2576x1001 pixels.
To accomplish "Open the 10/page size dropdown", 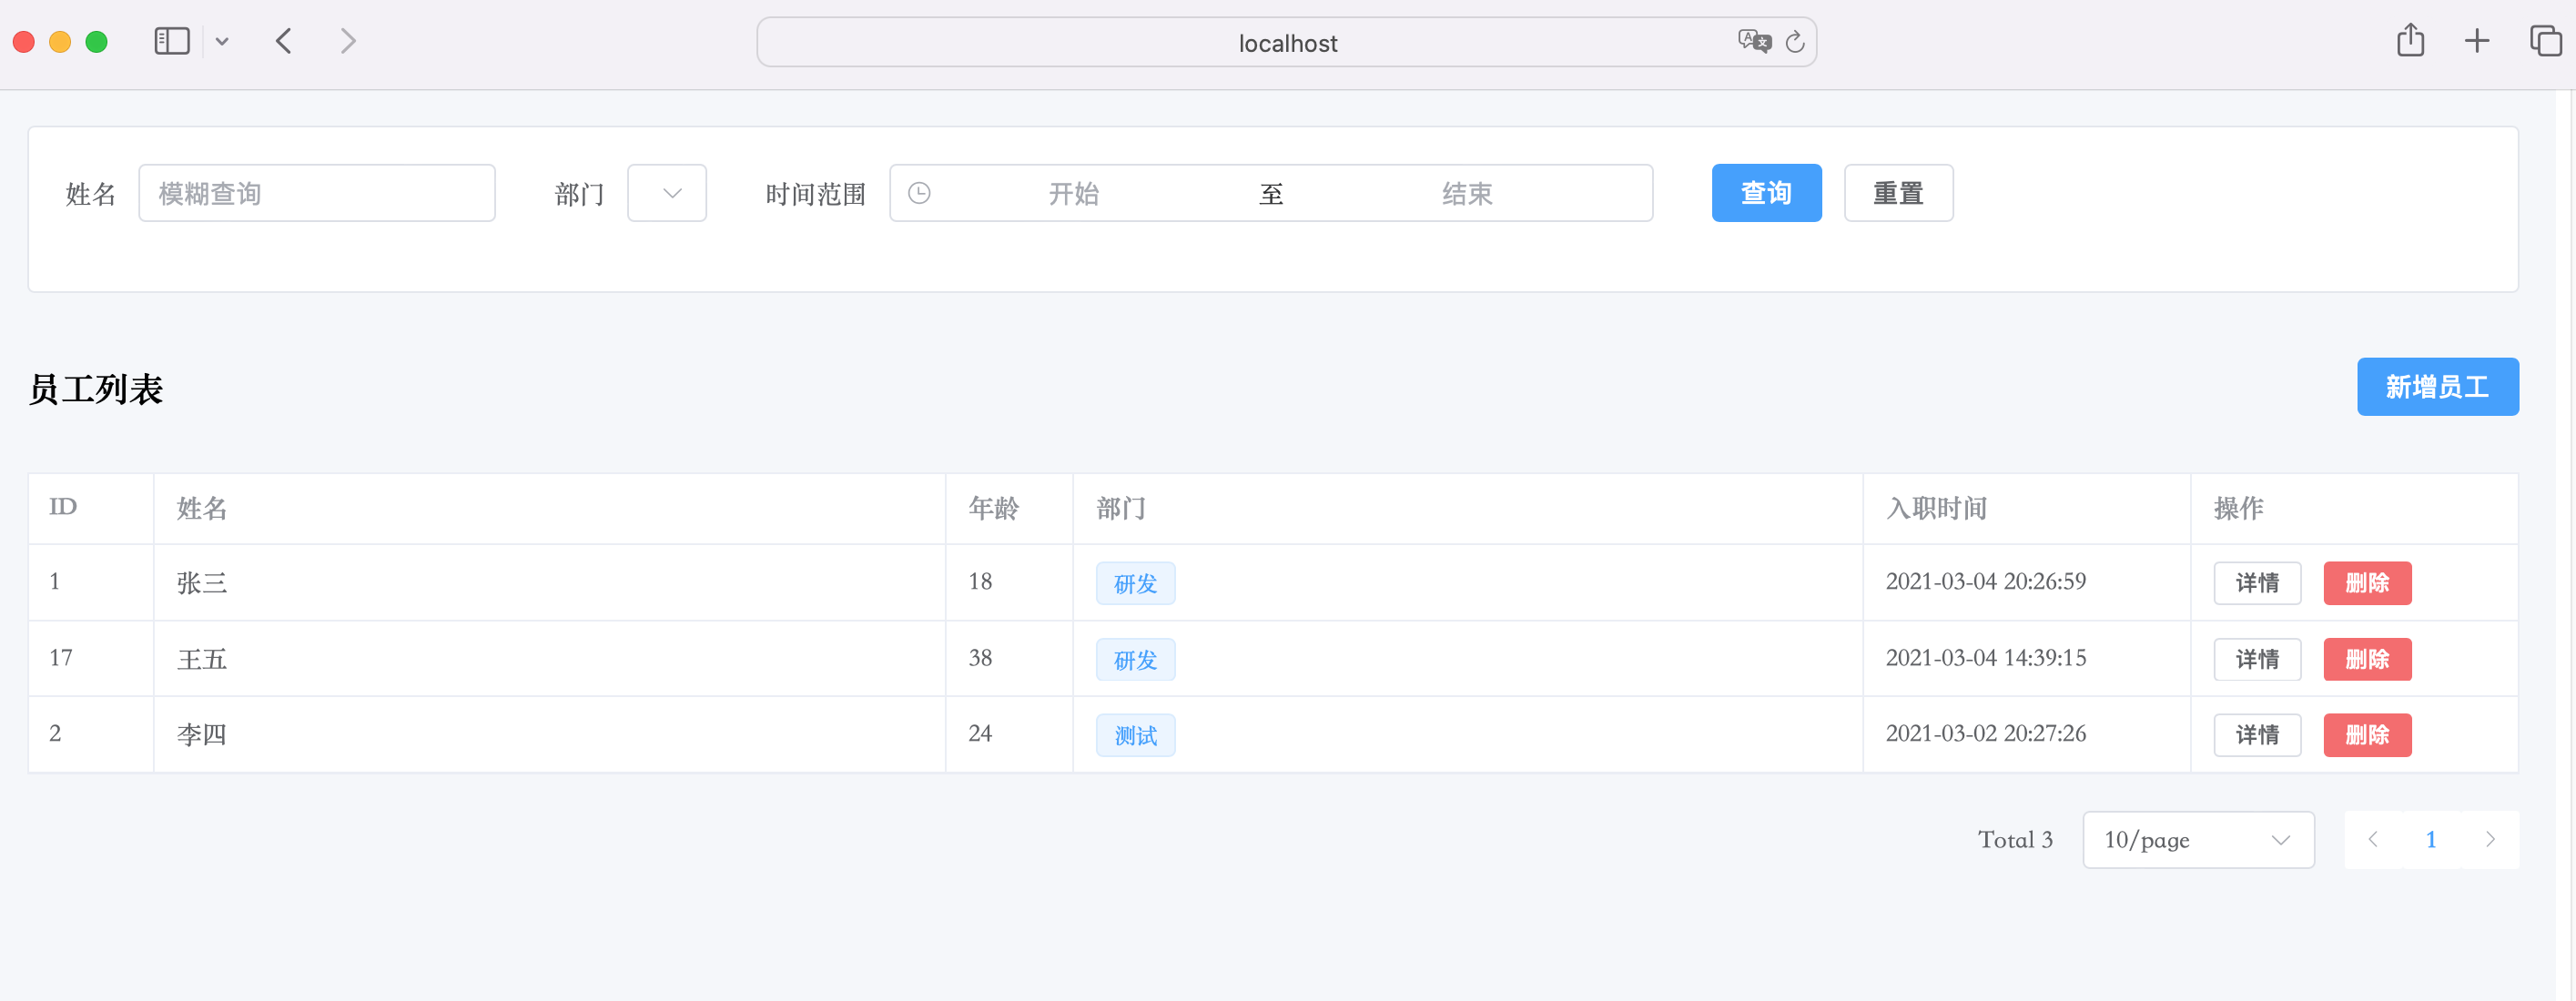I will pyautogui.click(x=2197, y=840).
